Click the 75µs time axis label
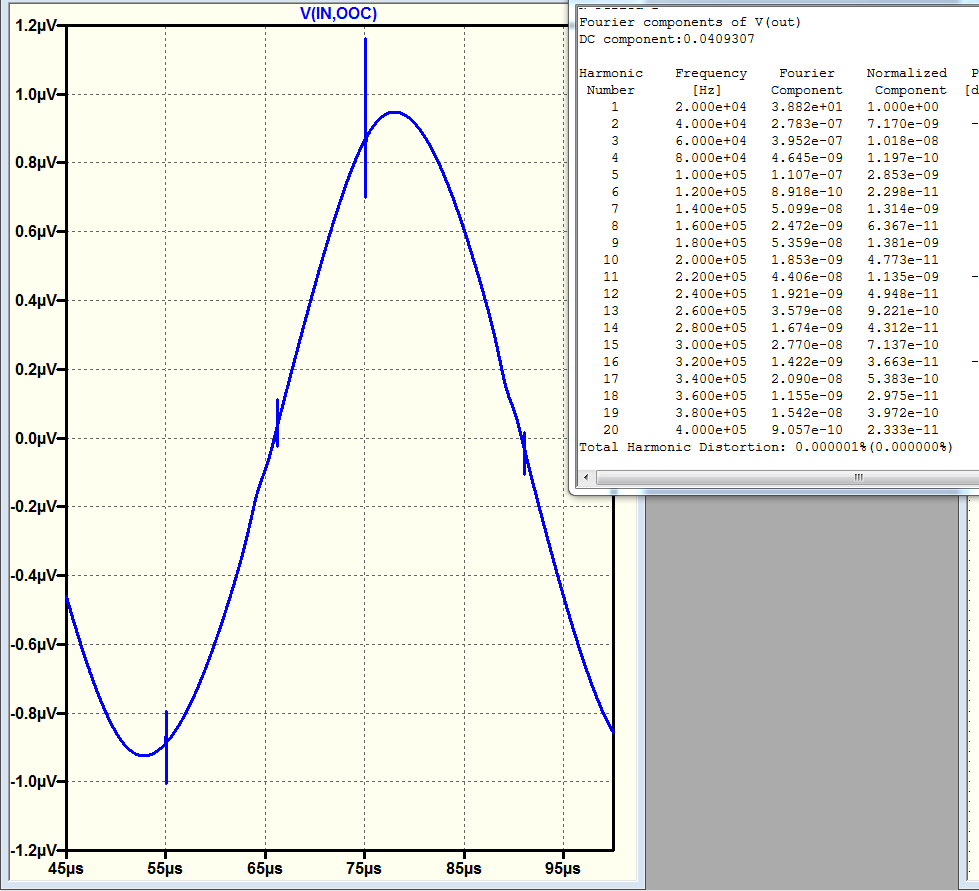The width and height of the screenshot is (979, 891). 364,869
